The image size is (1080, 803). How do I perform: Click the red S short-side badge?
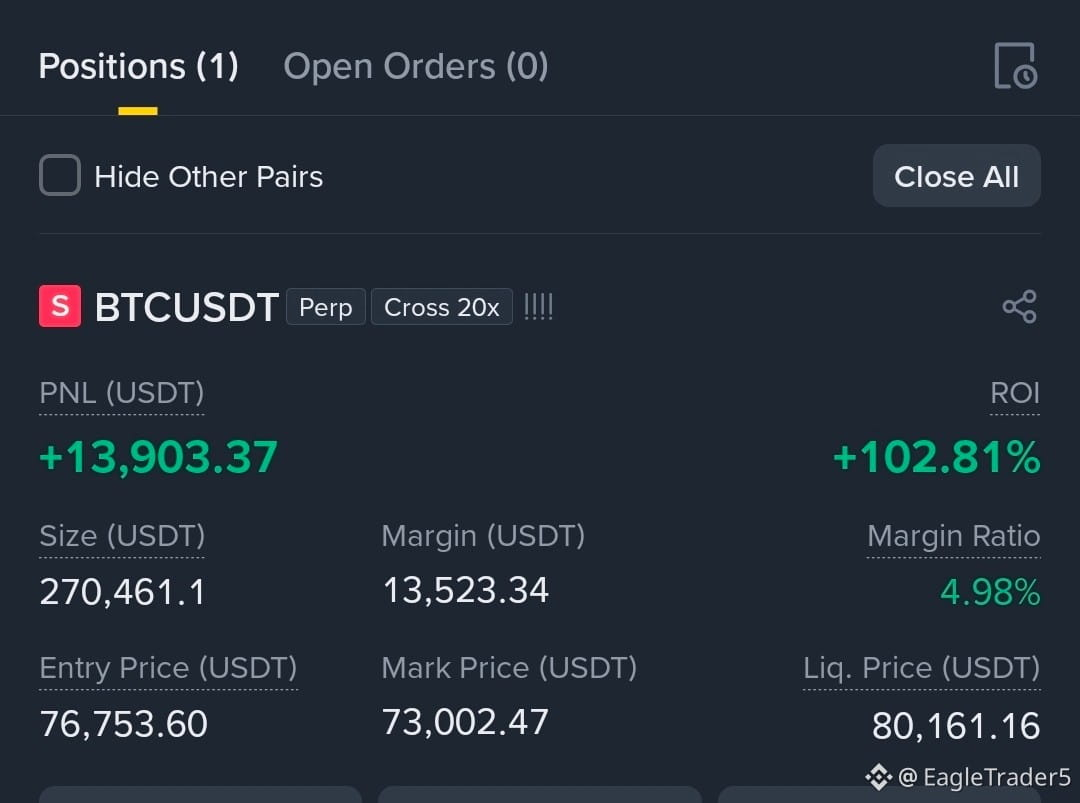pyautogui.click(x=60, y=306)
